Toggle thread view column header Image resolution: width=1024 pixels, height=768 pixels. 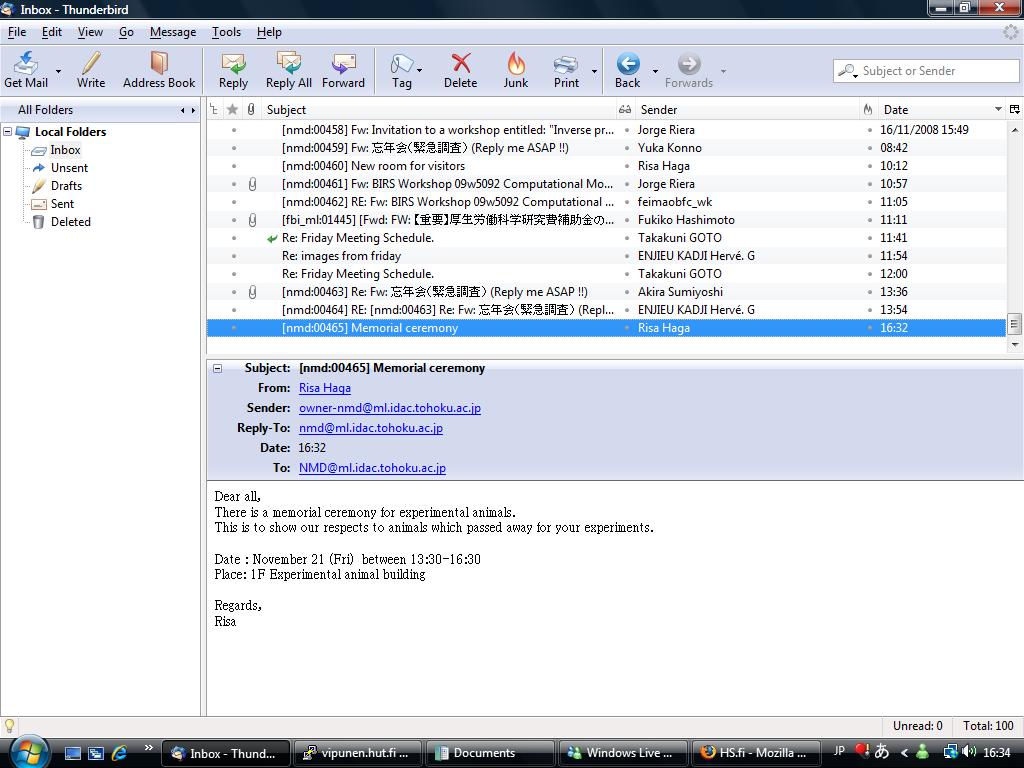point(215,110)
